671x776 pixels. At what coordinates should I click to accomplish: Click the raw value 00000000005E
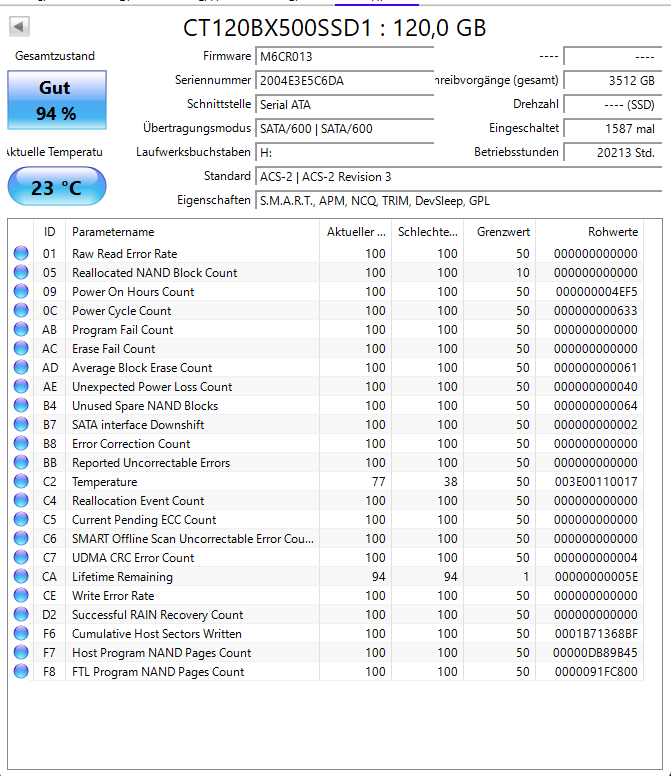click(x=596, y=577)
